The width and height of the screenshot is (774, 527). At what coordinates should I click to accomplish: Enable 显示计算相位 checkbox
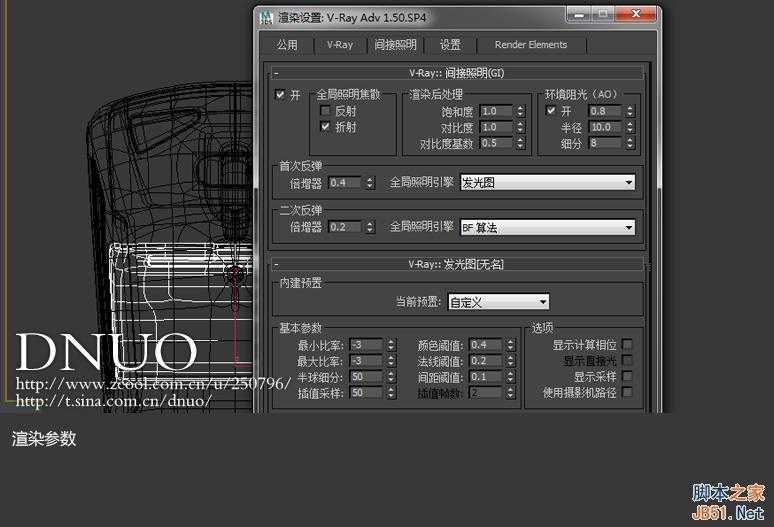pos(627,344)
